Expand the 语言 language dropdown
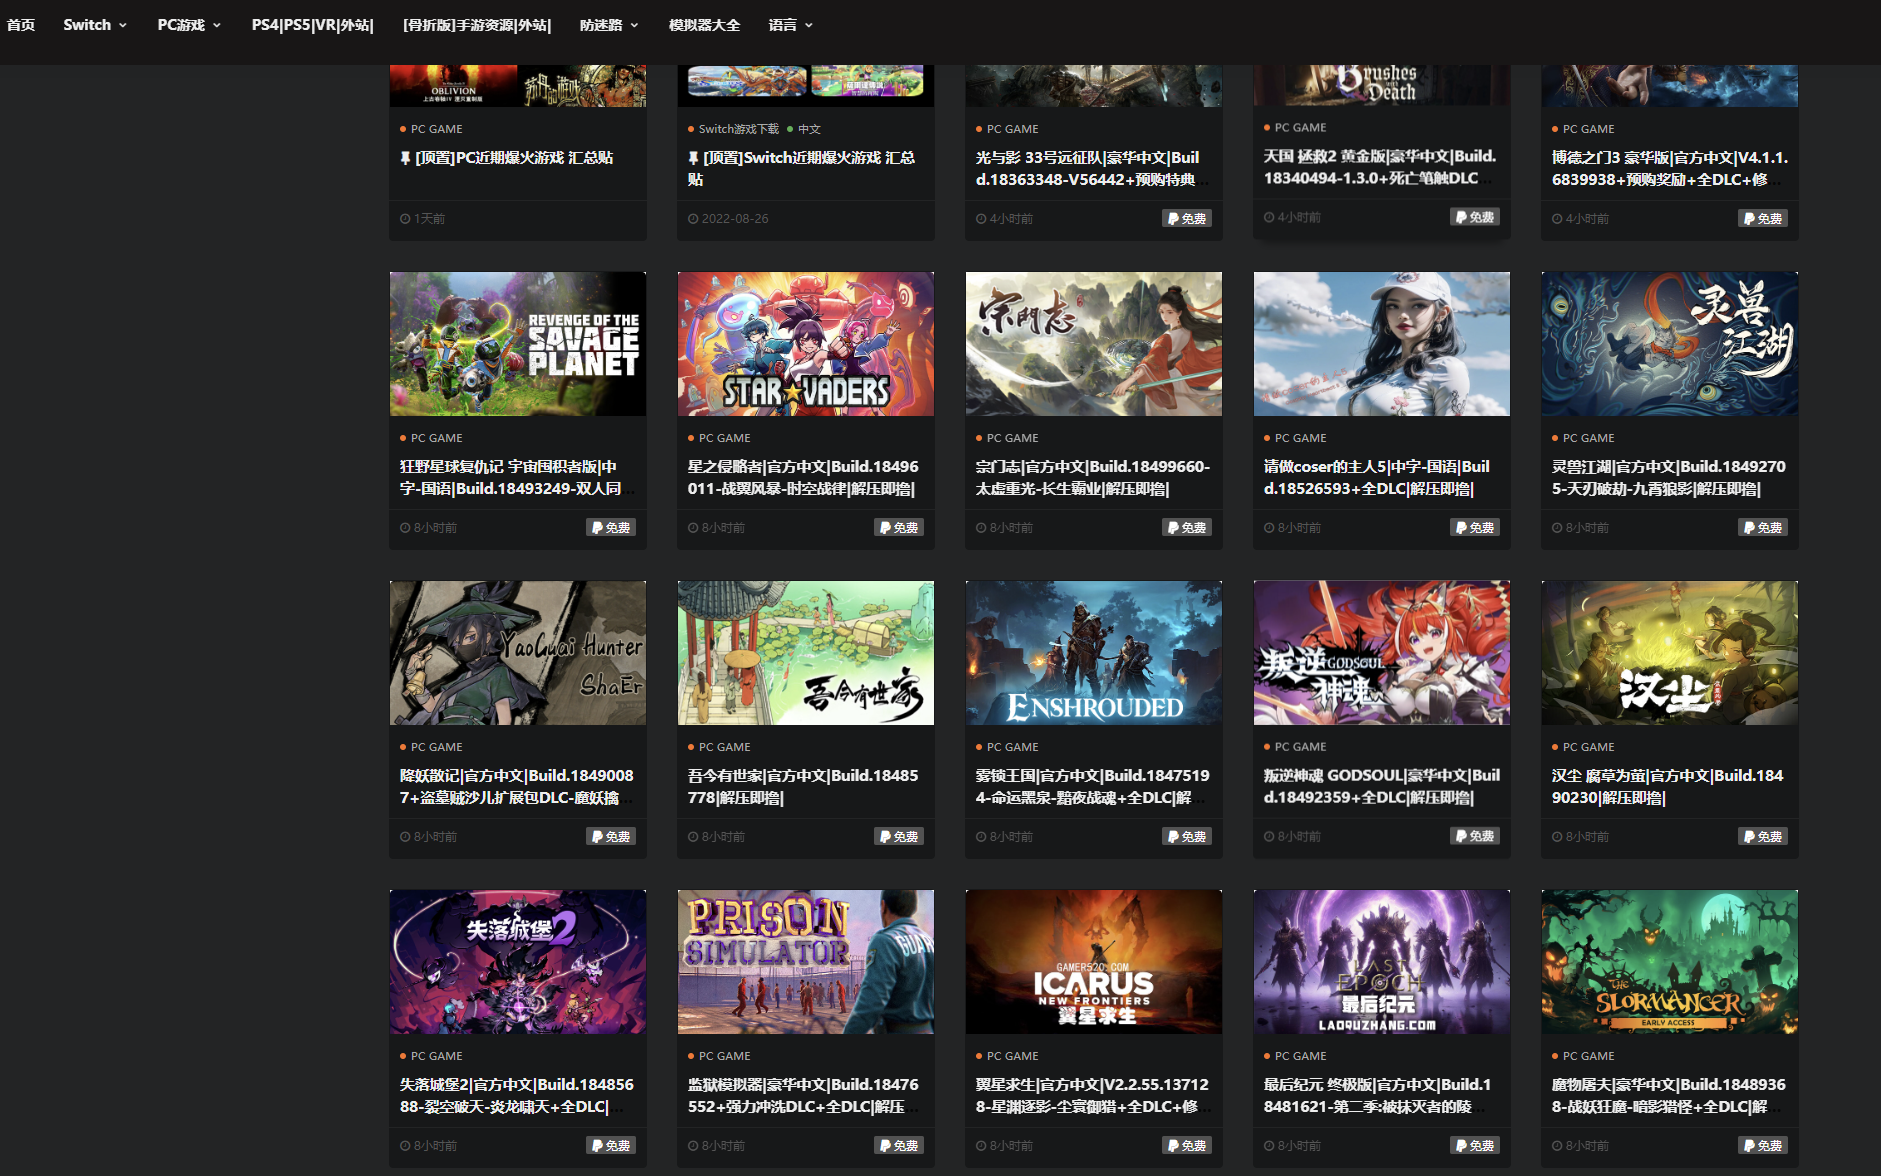1881x1176 pixels. pyautogui.click(x=790, y=25)
